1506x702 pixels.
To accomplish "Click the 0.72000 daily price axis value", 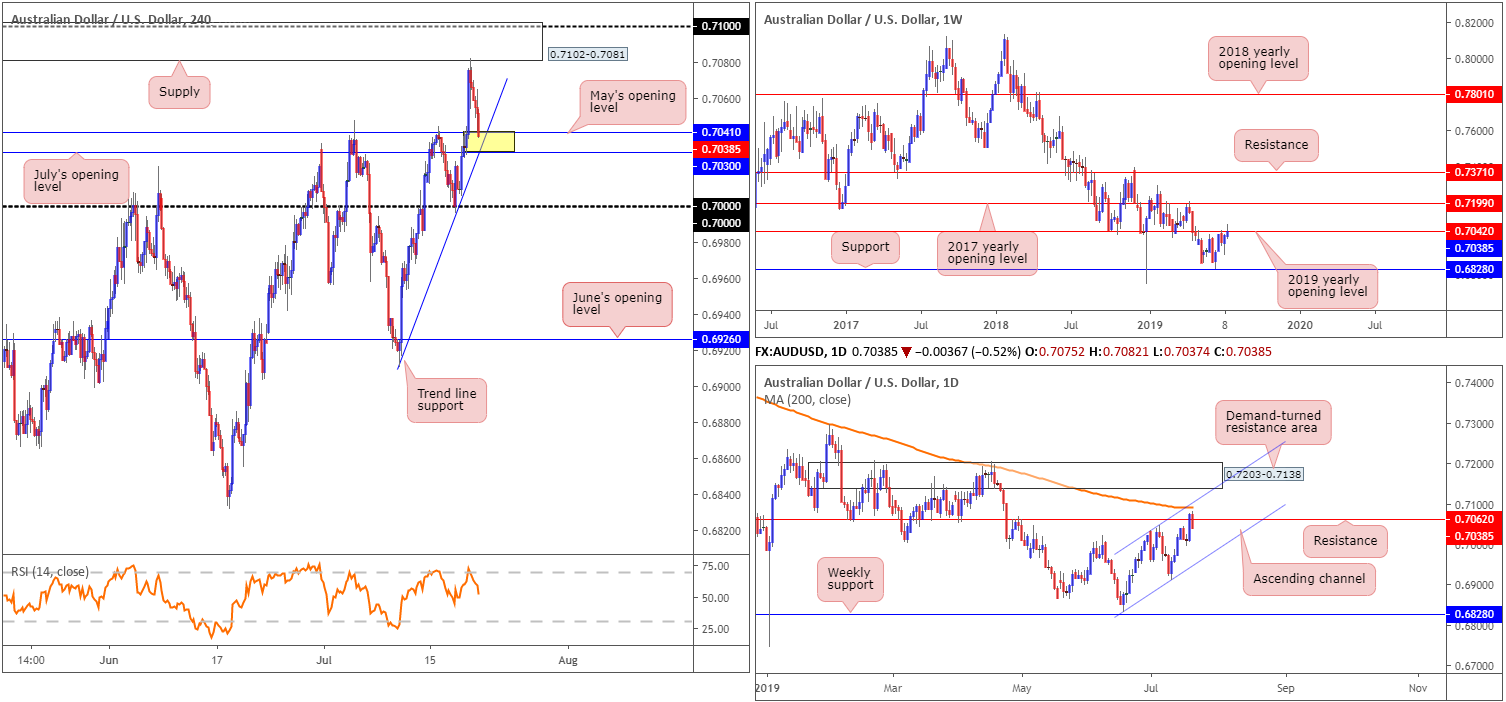I will click(1474, 464).
